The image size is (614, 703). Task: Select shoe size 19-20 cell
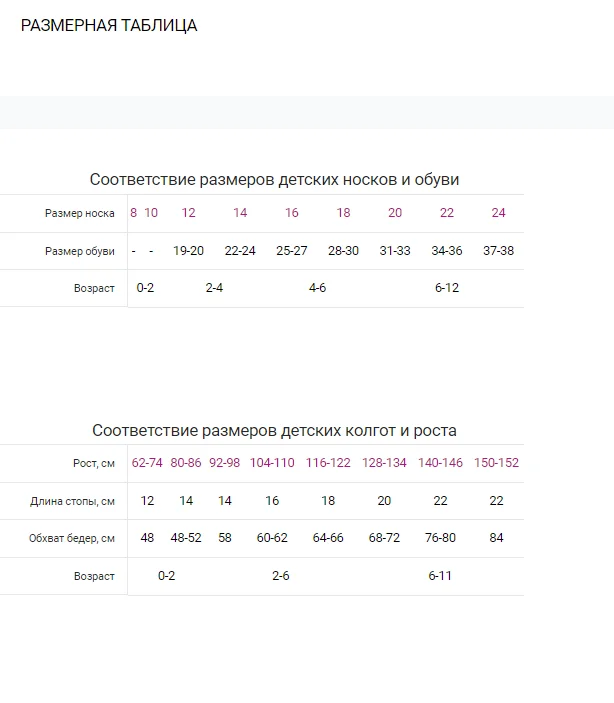pos(188,251)
